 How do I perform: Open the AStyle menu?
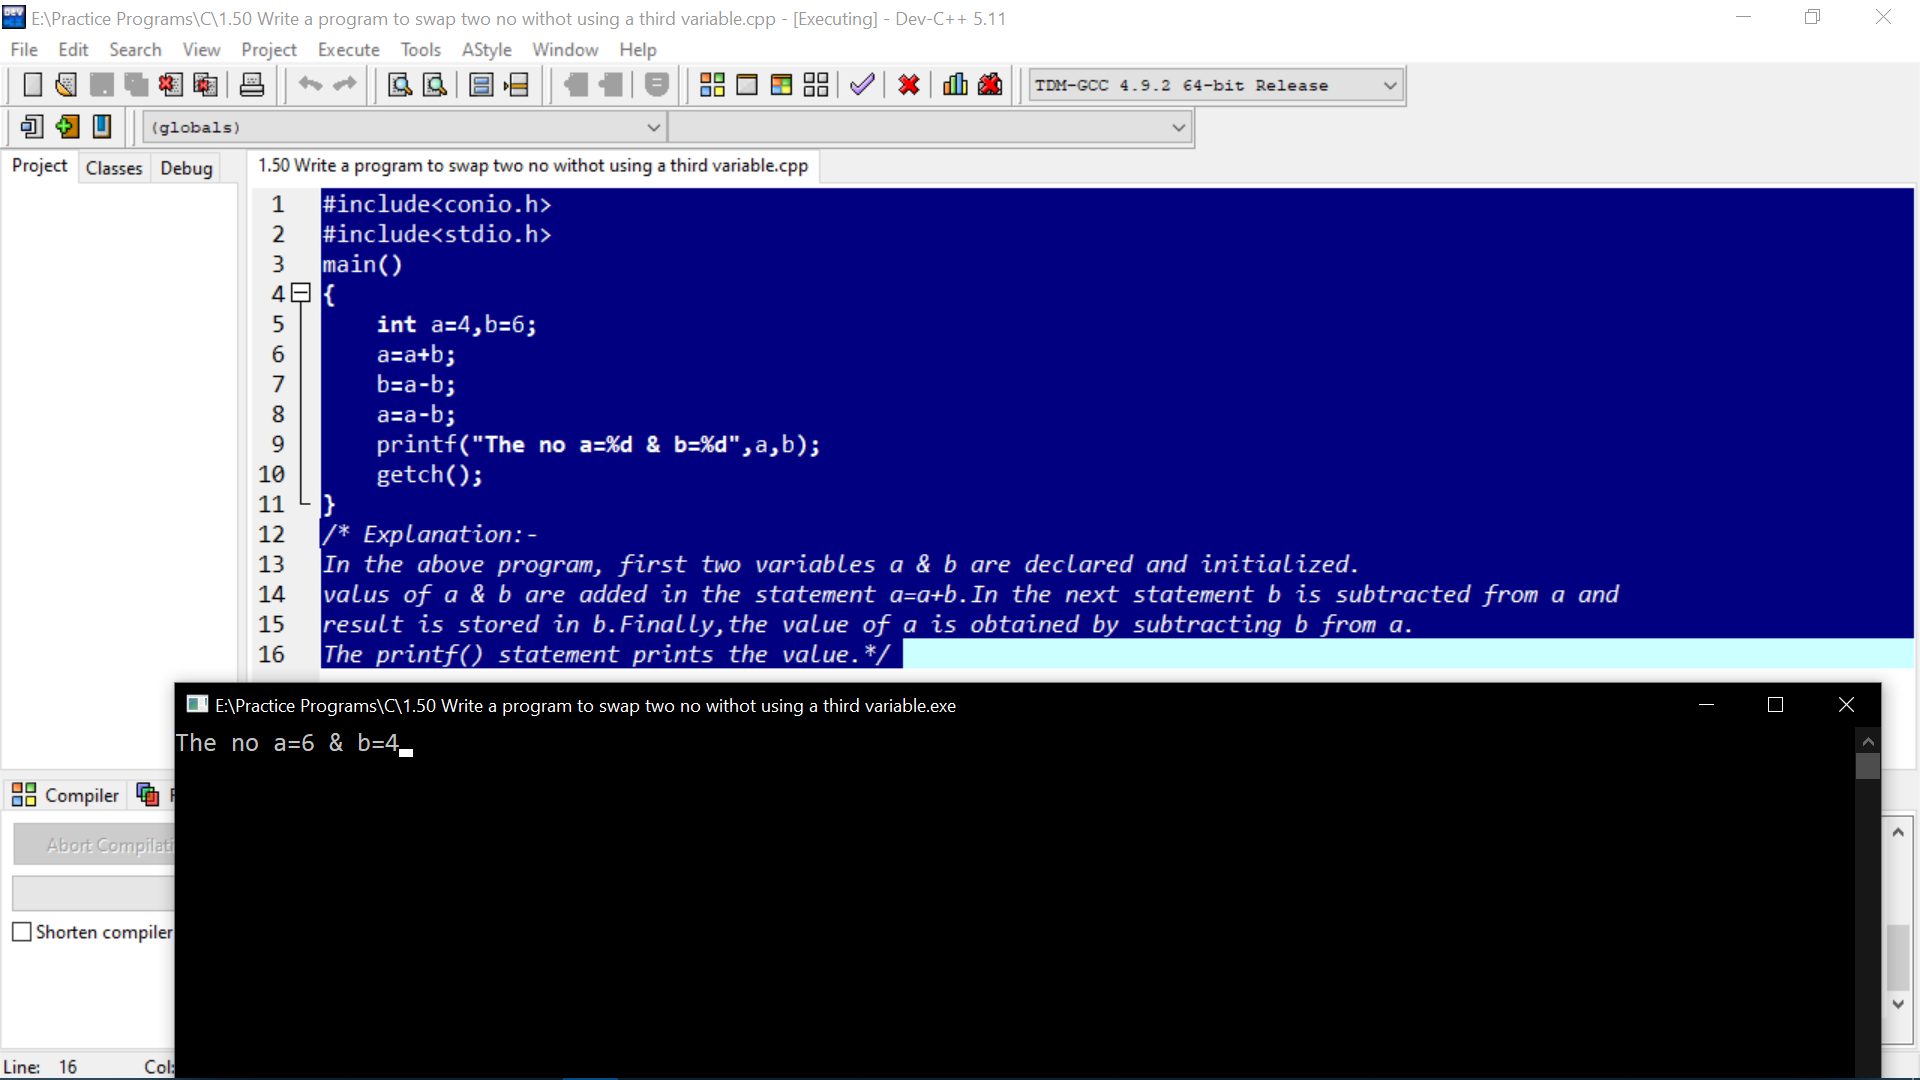487,49
